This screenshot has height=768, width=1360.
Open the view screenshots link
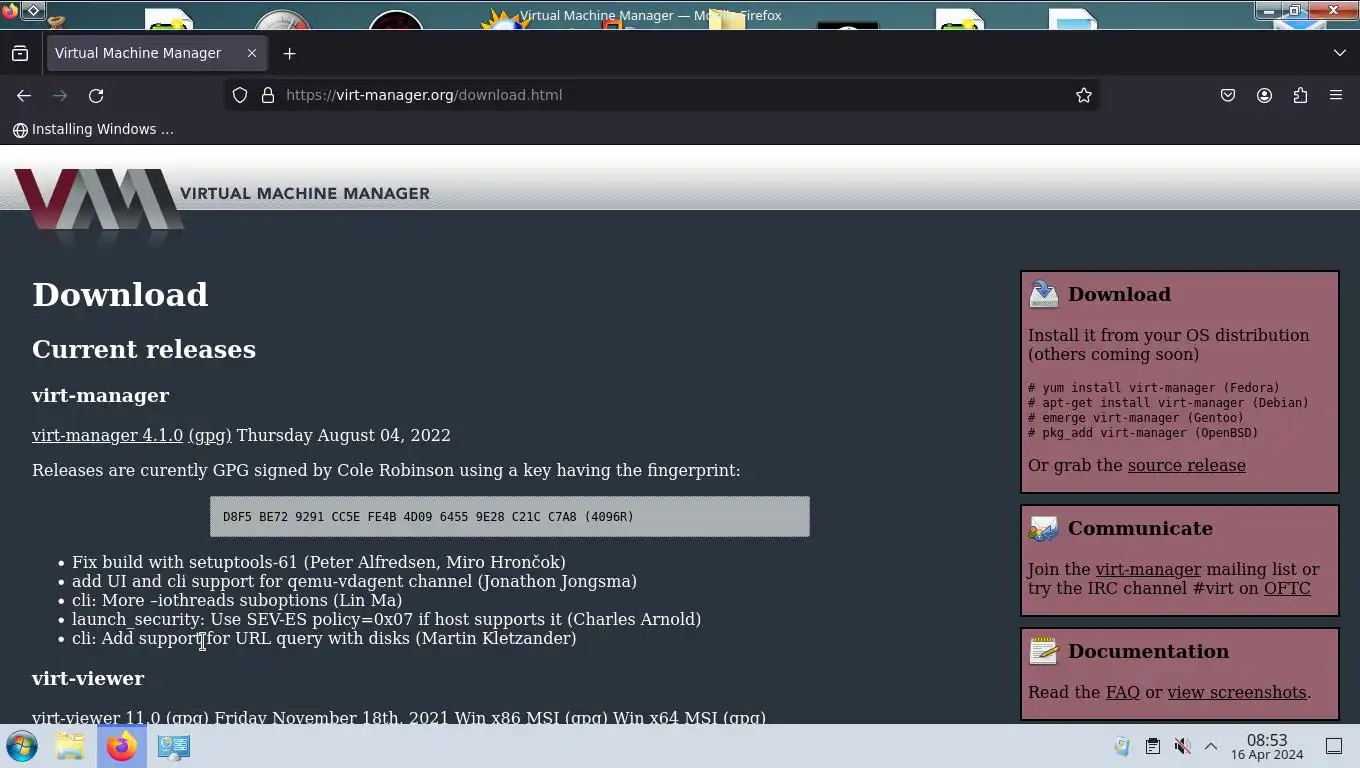tap(1237, 692)
